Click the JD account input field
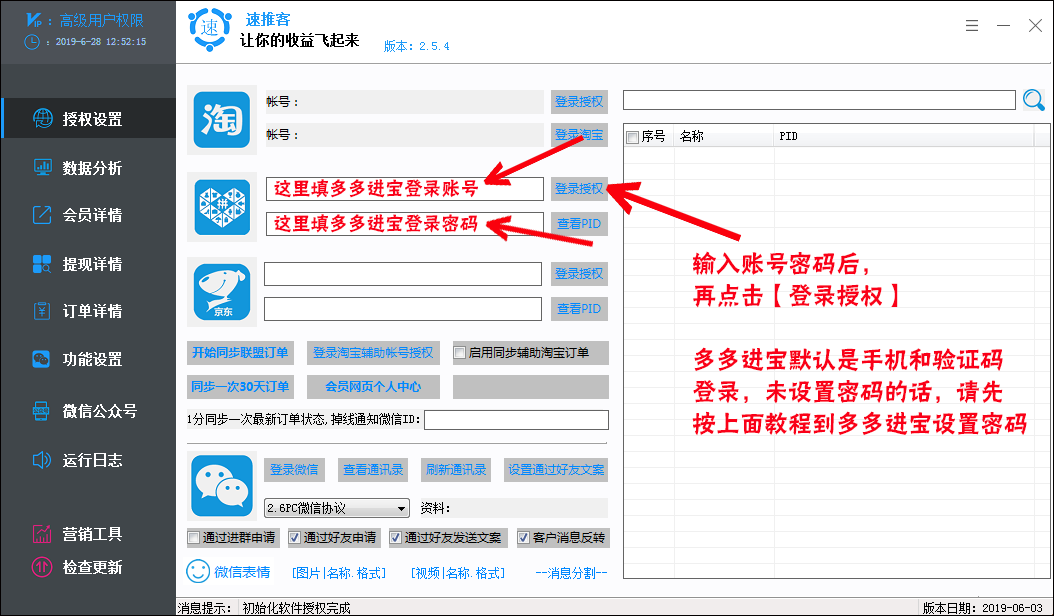The image size is (1054, 616). 403,274
